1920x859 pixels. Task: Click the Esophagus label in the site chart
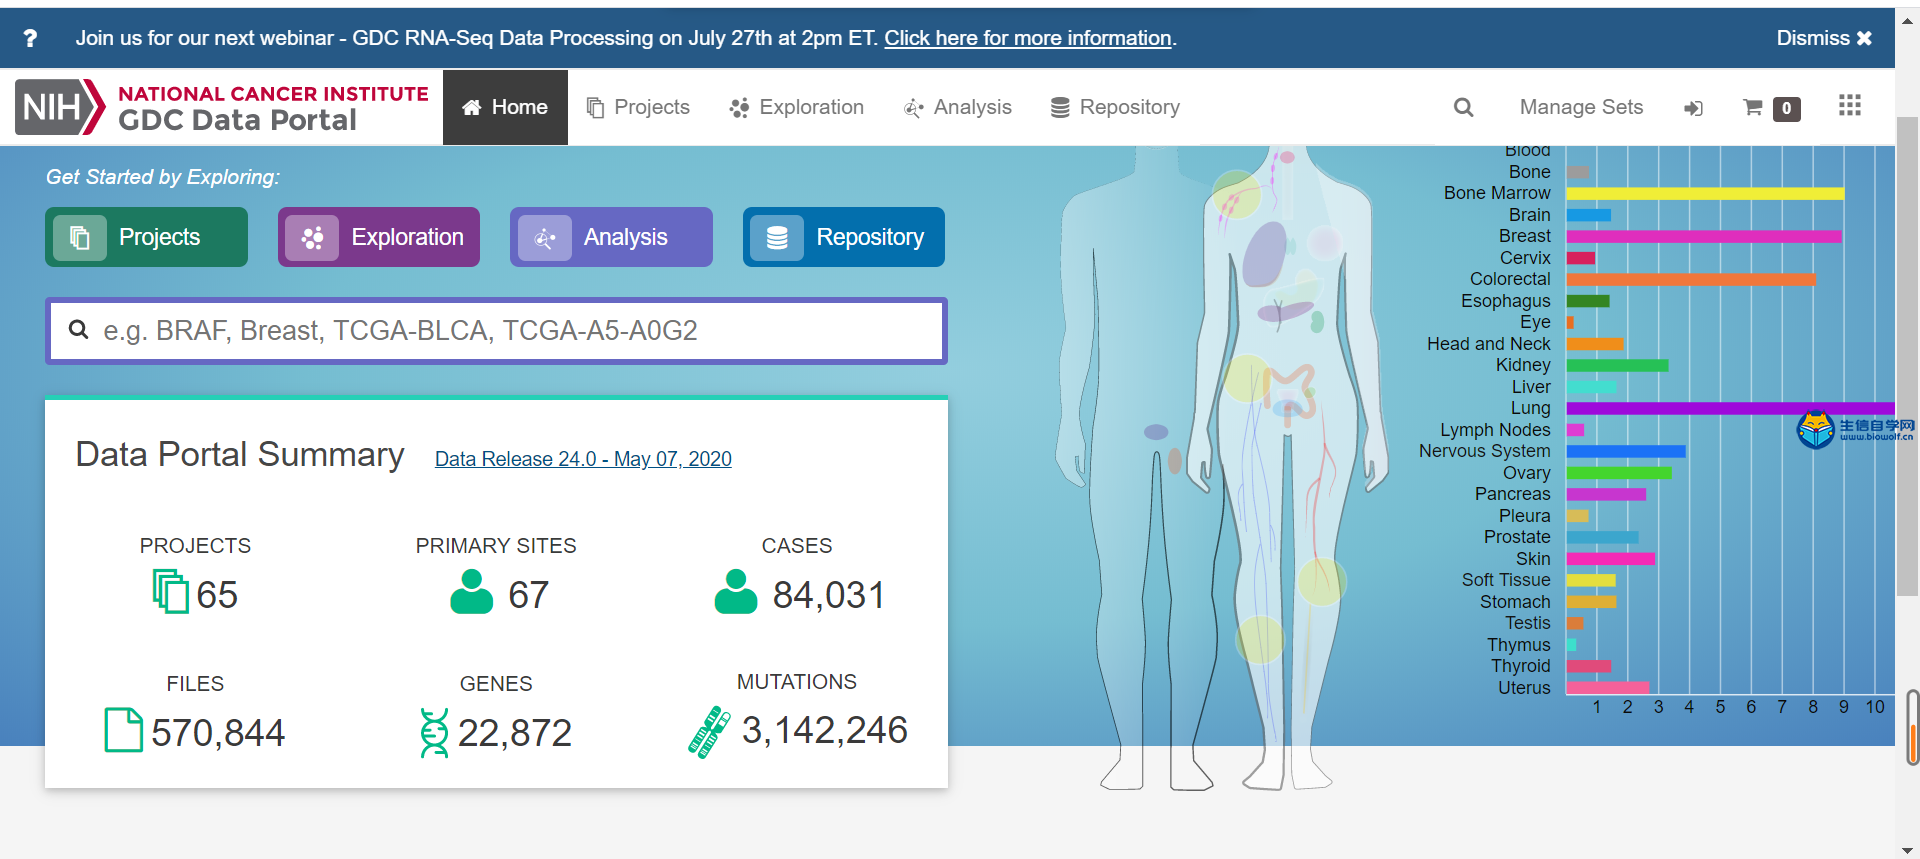[x=1506, y=301]
